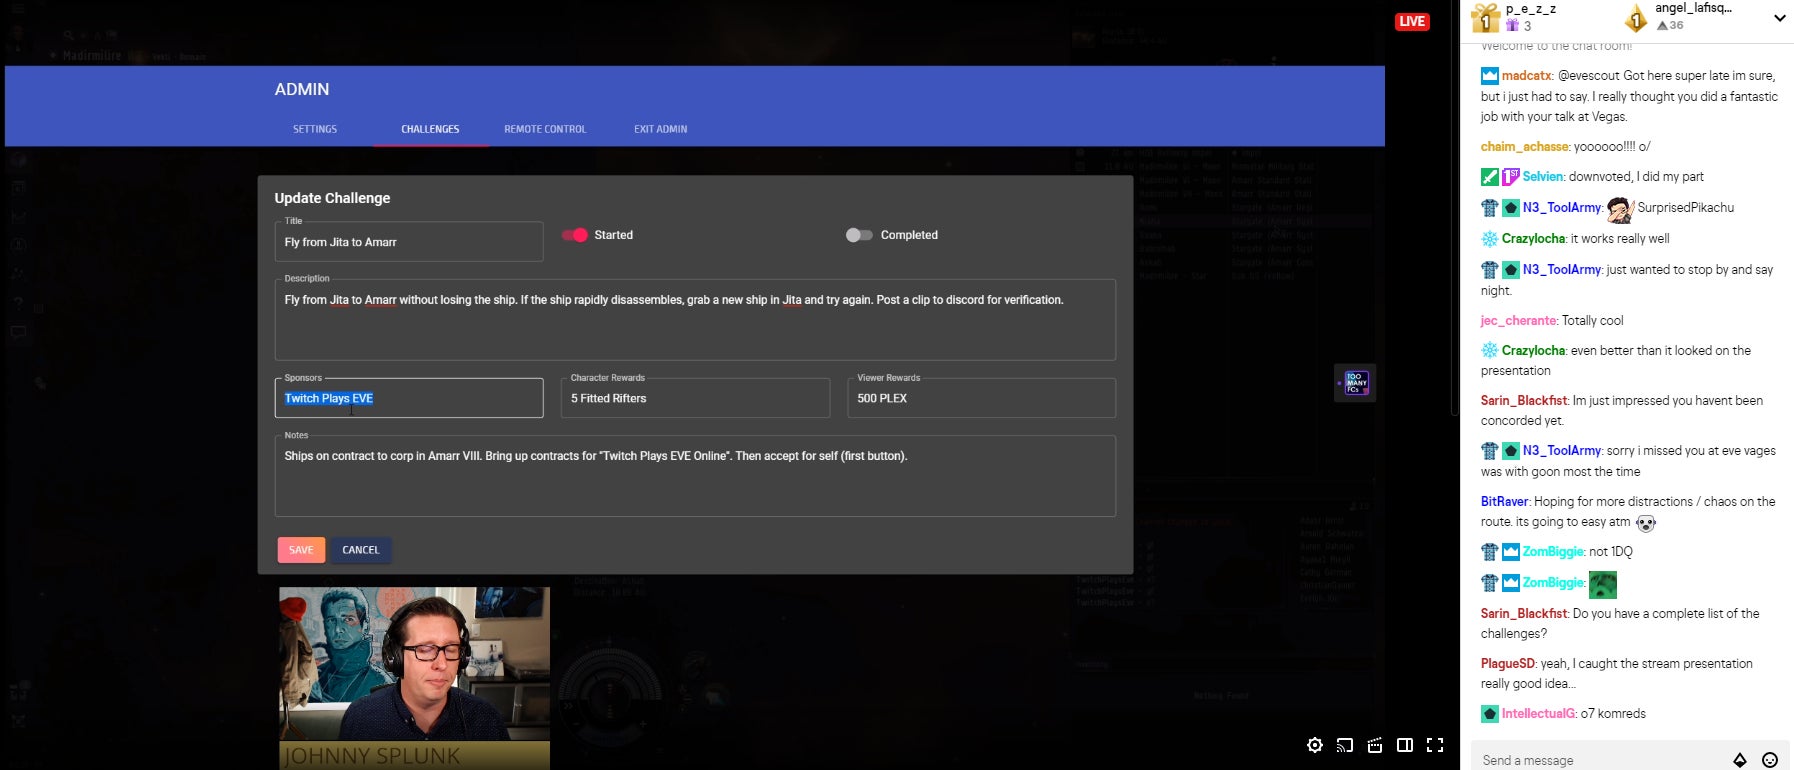Switch to the Settings tab

[315, 129]
